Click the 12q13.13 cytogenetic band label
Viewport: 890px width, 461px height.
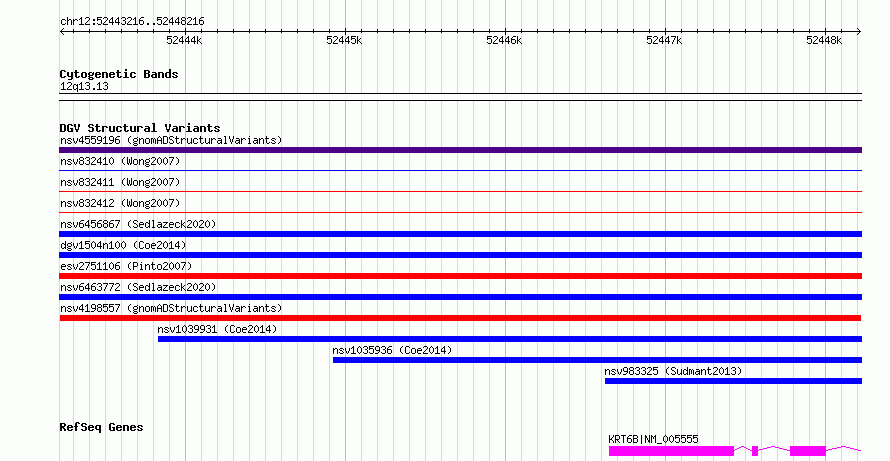click(x=84, y=87)
